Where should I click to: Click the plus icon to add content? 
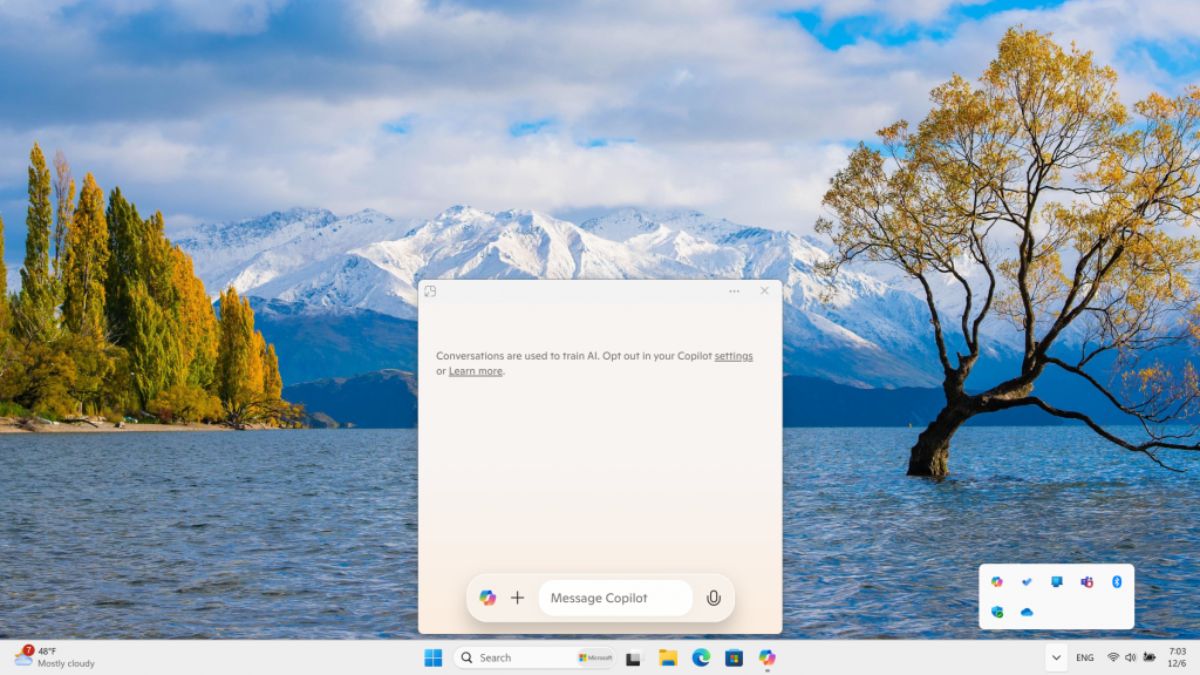pyautogui.click(x=517, y=597)
